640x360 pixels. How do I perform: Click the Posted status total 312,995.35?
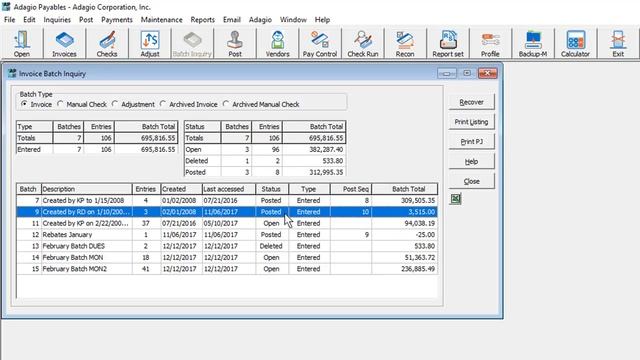(314, 172)
